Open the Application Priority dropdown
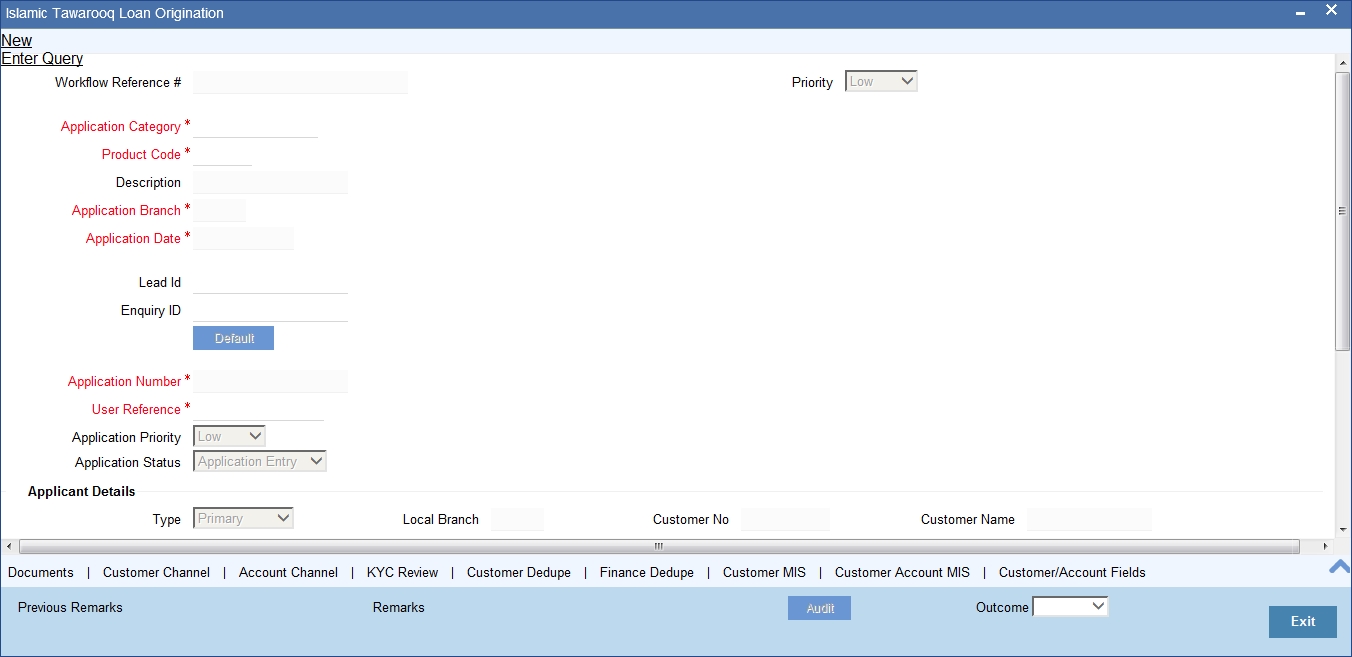 pyautogui.click(x=229, y=436)
